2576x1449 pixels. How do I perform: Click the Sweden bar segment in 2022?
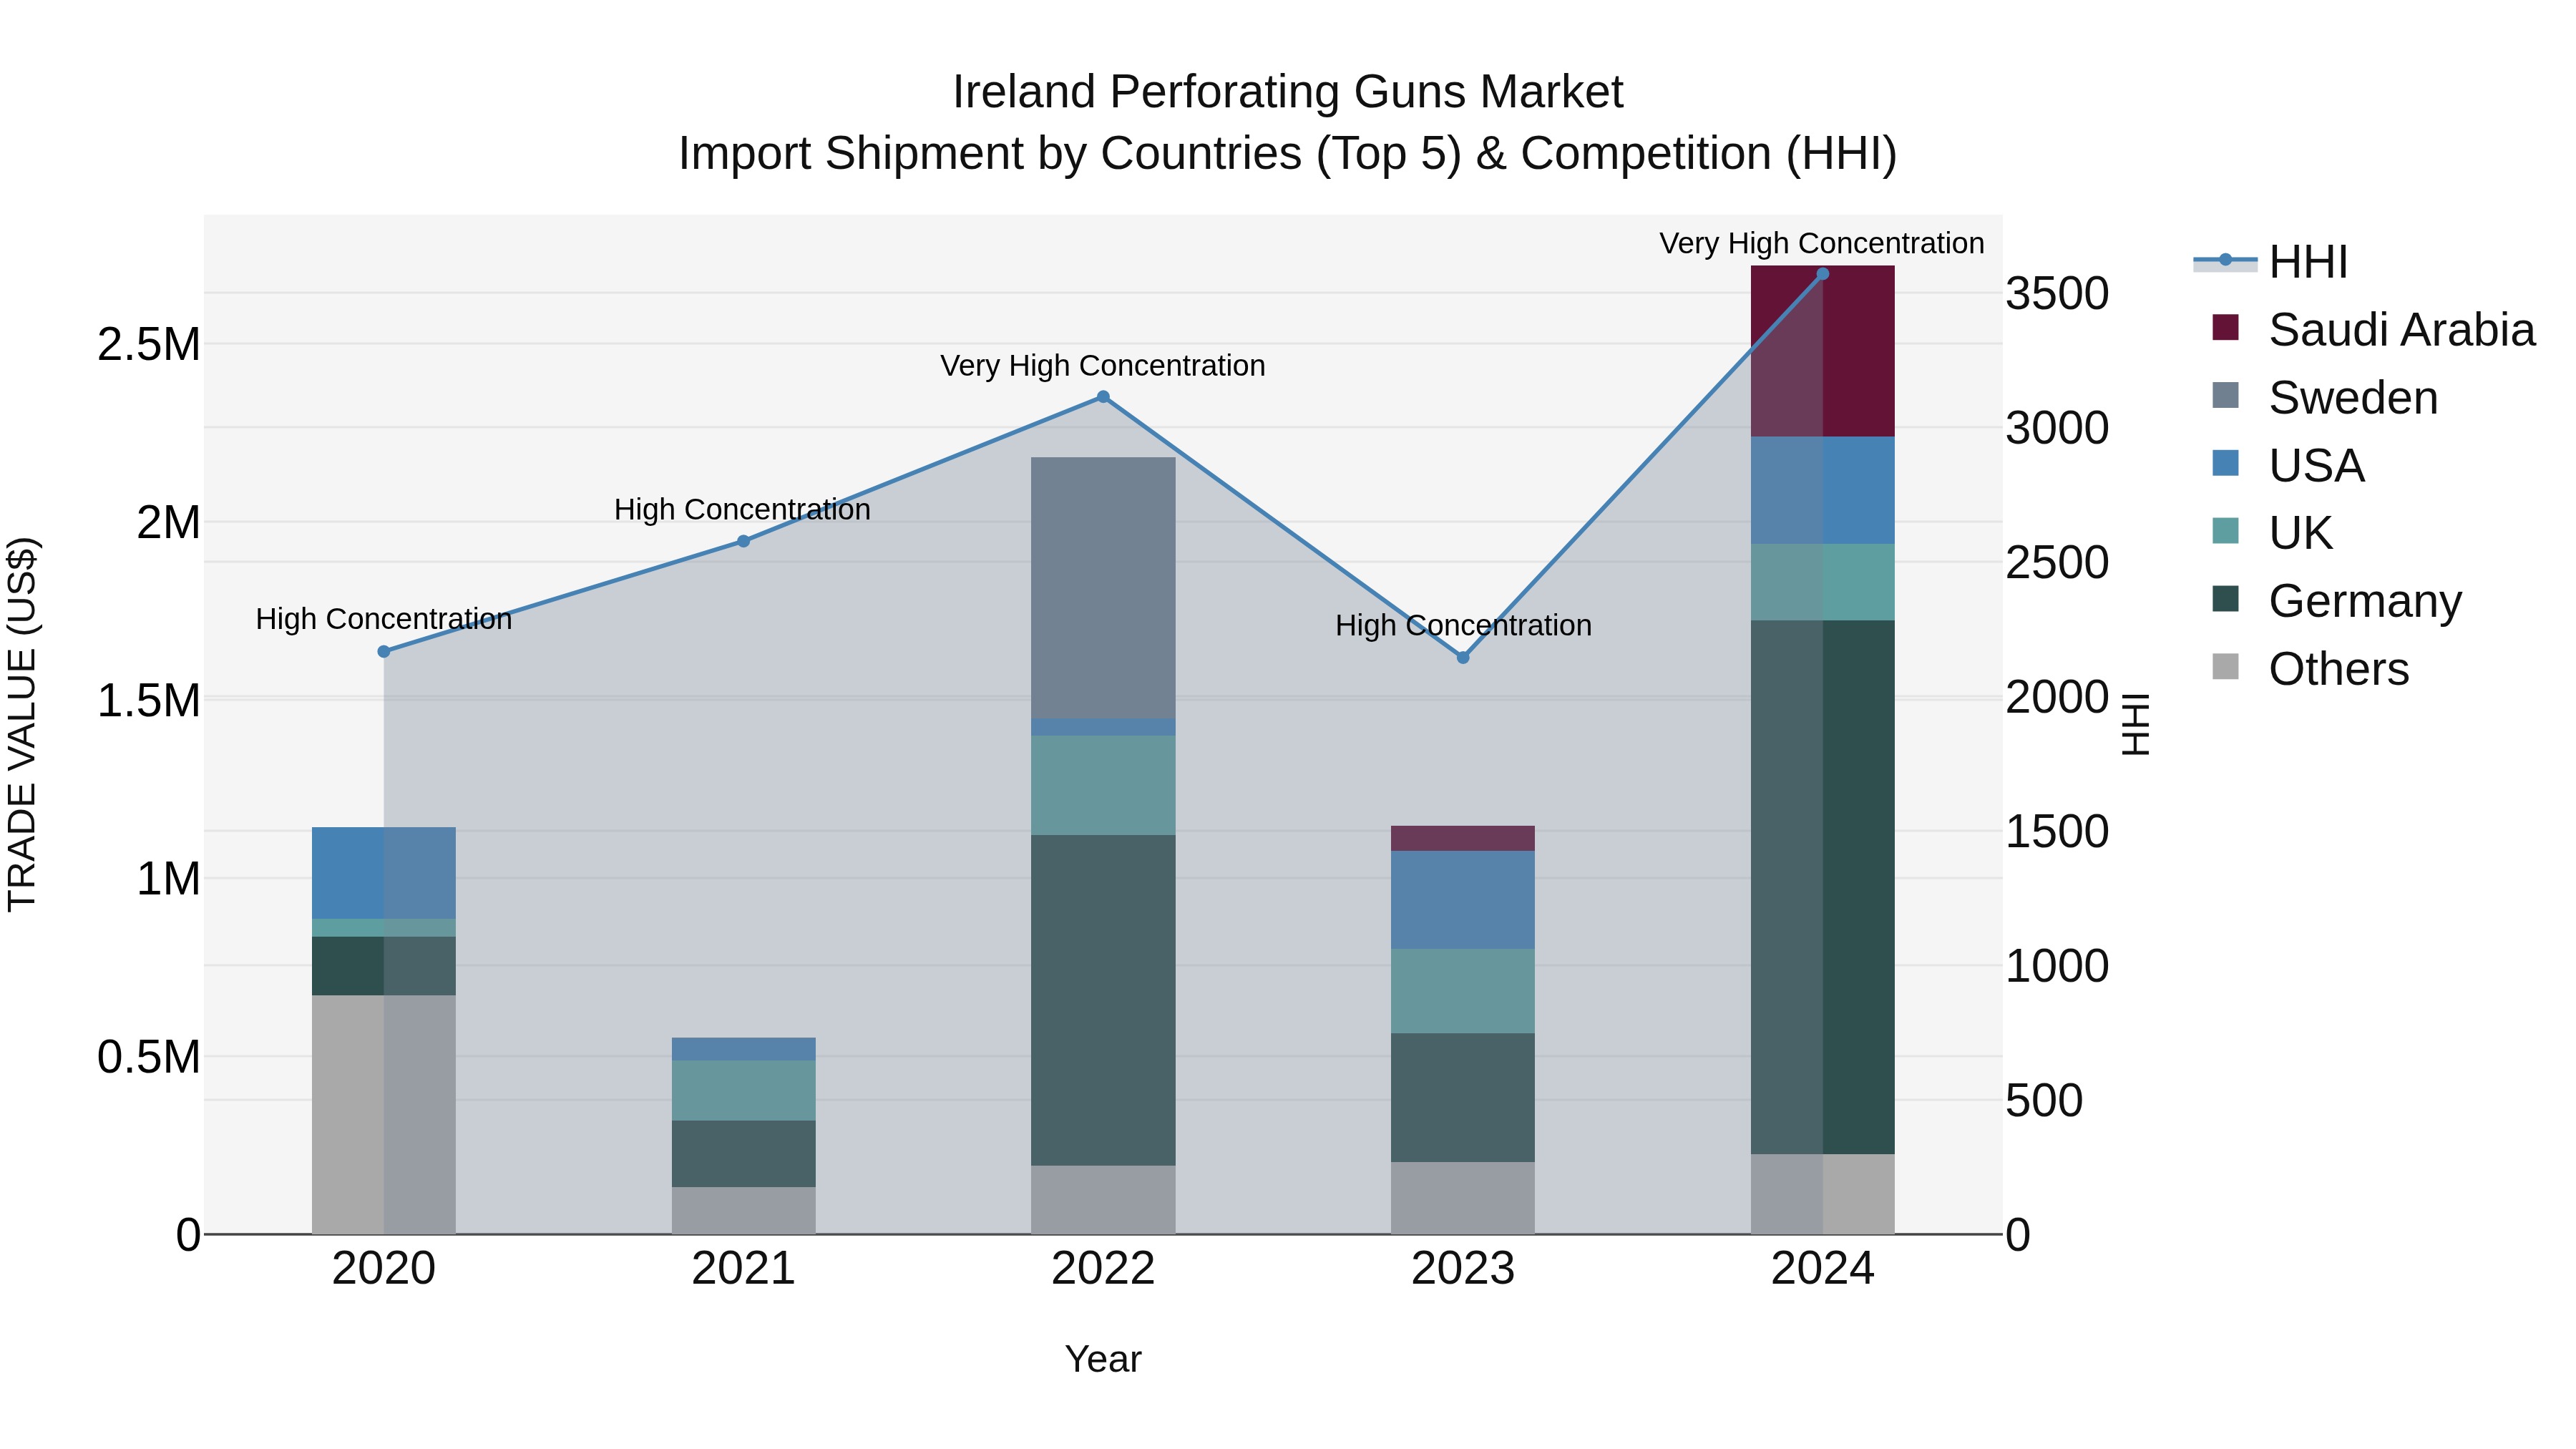coord(1103,588)
